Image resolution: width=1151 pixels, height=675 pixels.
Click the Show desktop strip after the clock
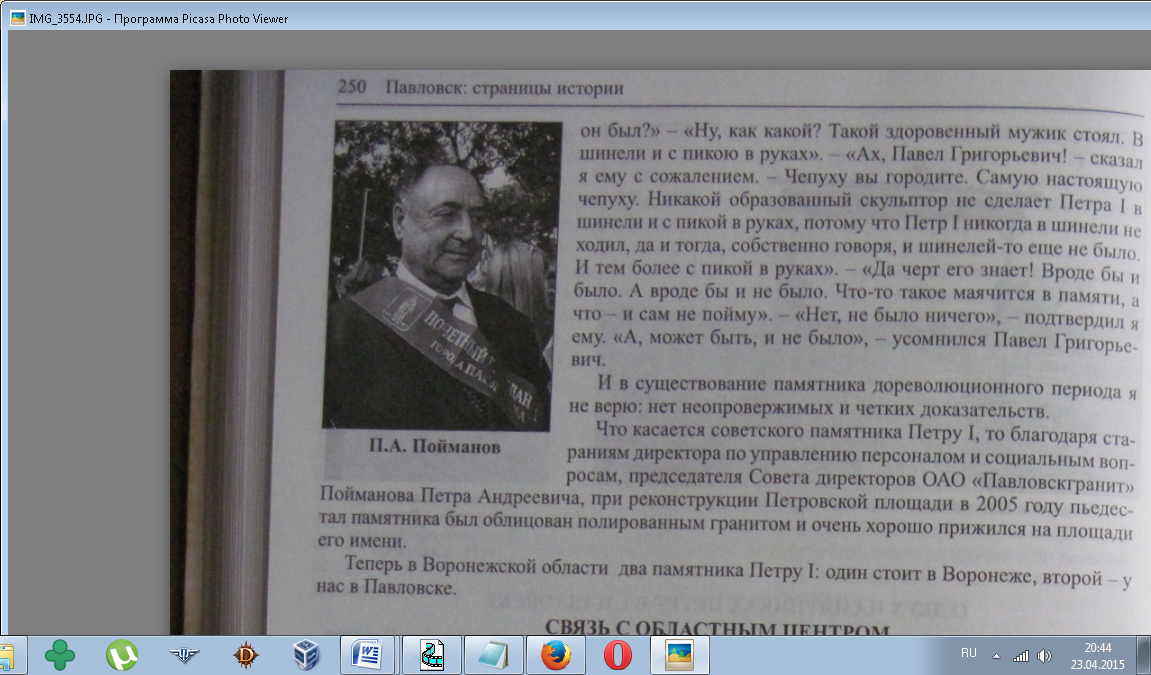pos(1144,655)
